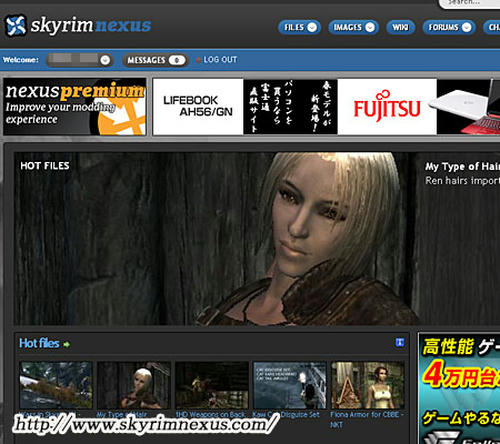
Task: Click the Fiona Armor for CBBE link
Action: 367,420
